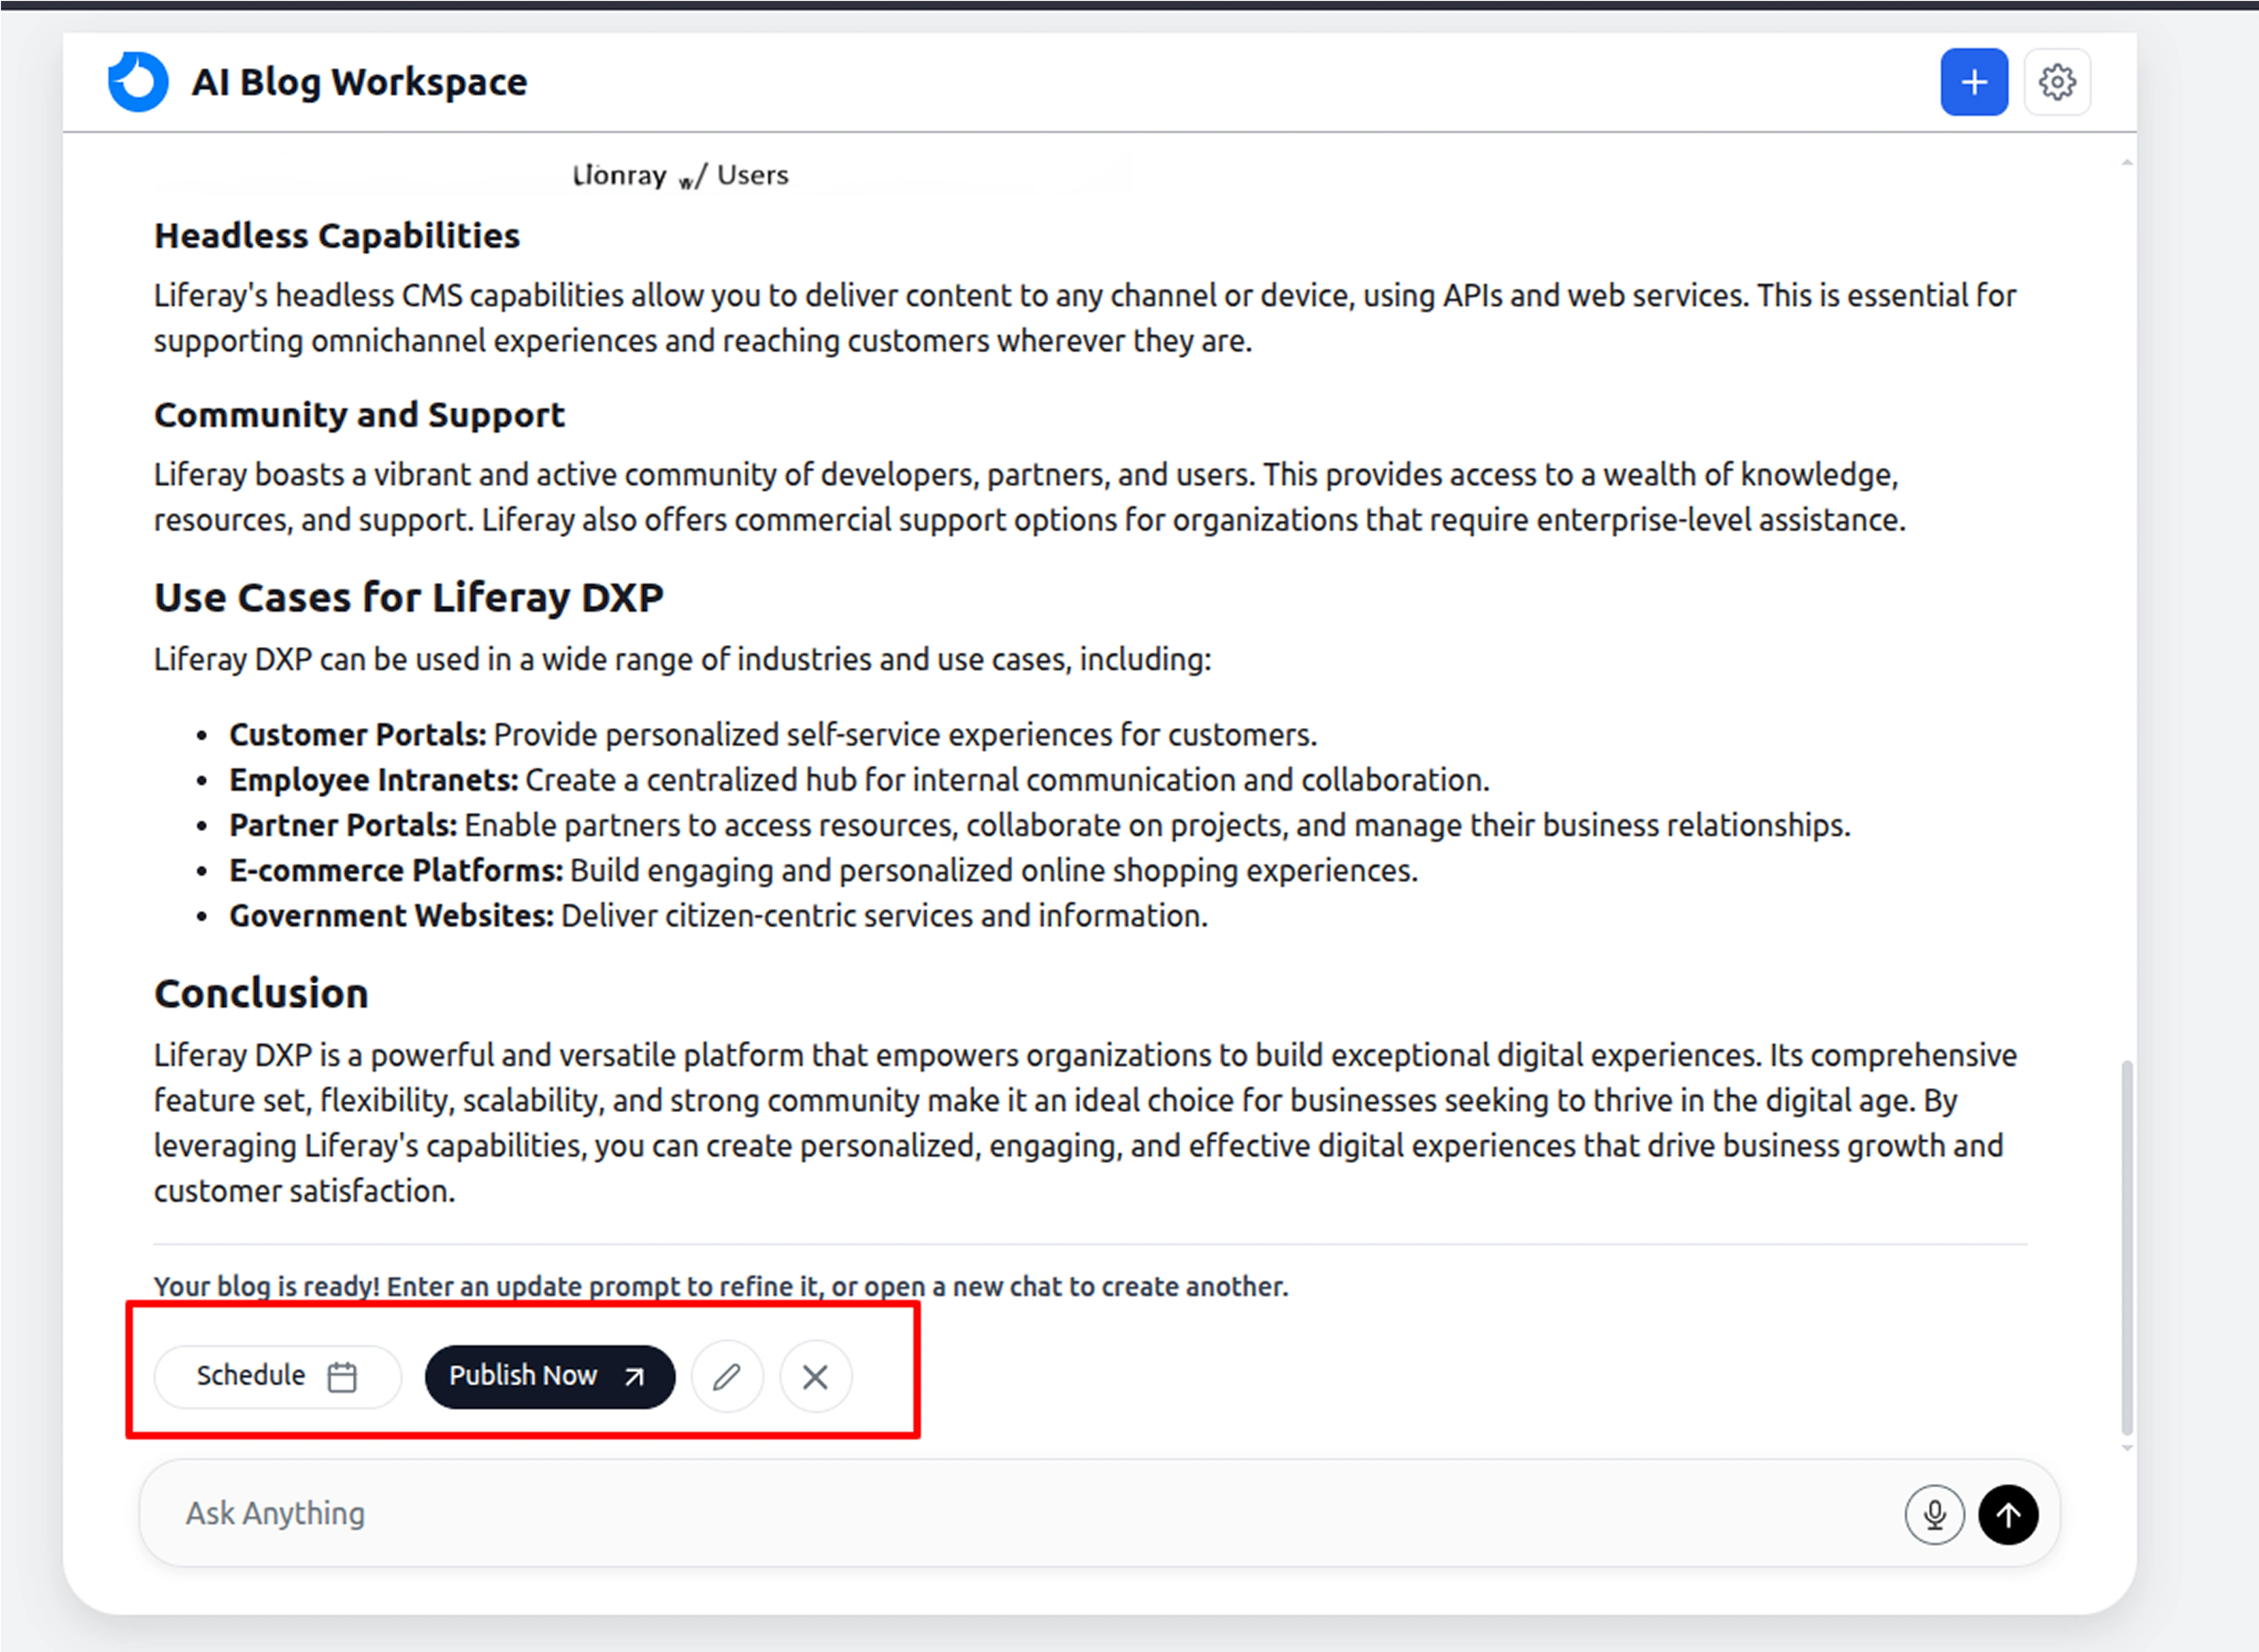The image size is (2259, 1652).
Task: Click the paragraph starting 'Liferay boasts a vibrant'
Action: pyautogui.click(x=1029, y=496)
